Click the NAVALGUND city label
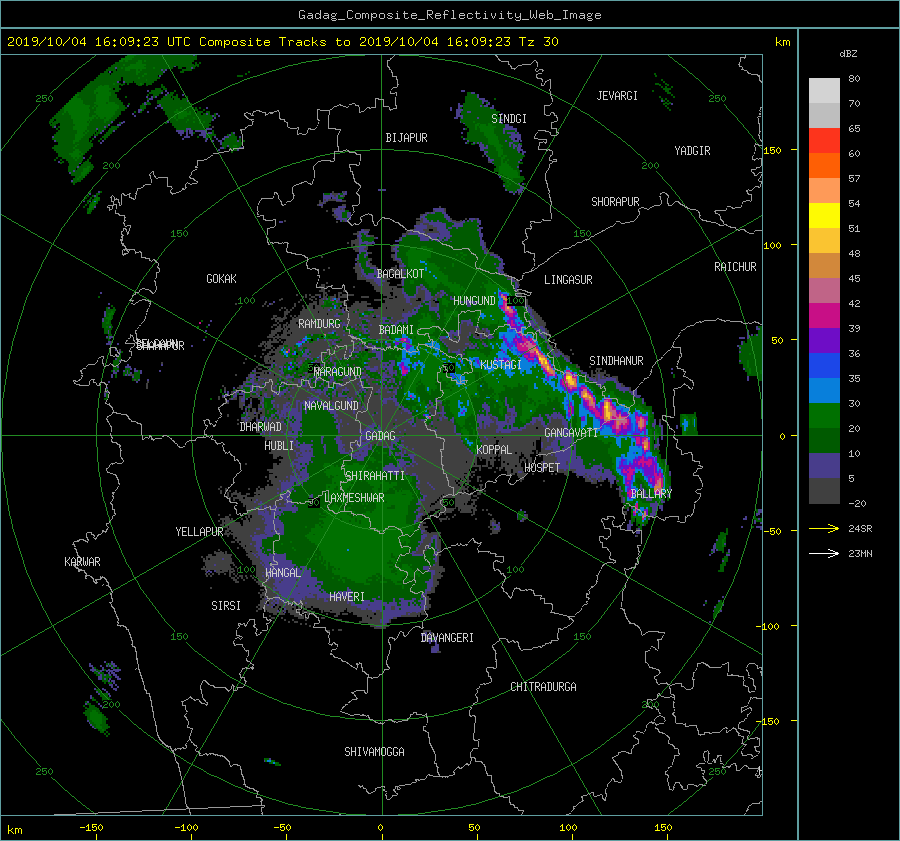Screen dimensions: 900x841 (331, 406)
